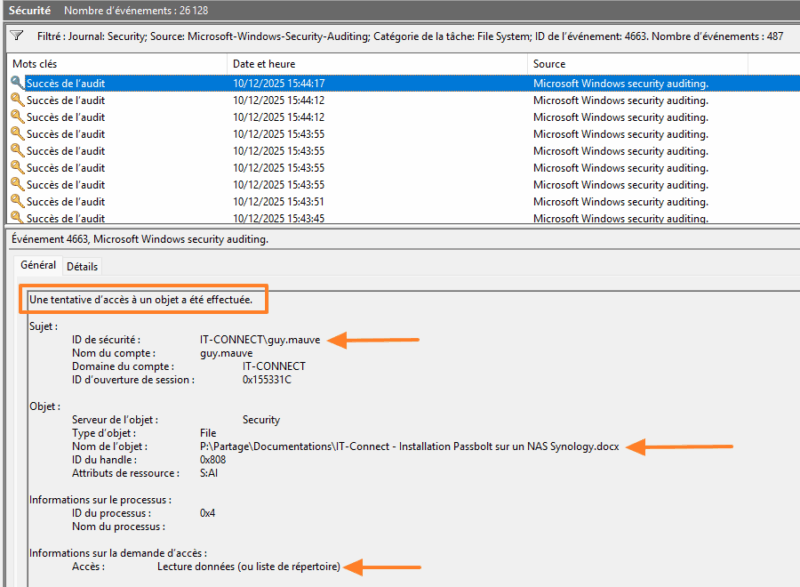800x587 pixels.
Task: Click the object name path ending Synology.docx
Action: click(x=409, y=446)
